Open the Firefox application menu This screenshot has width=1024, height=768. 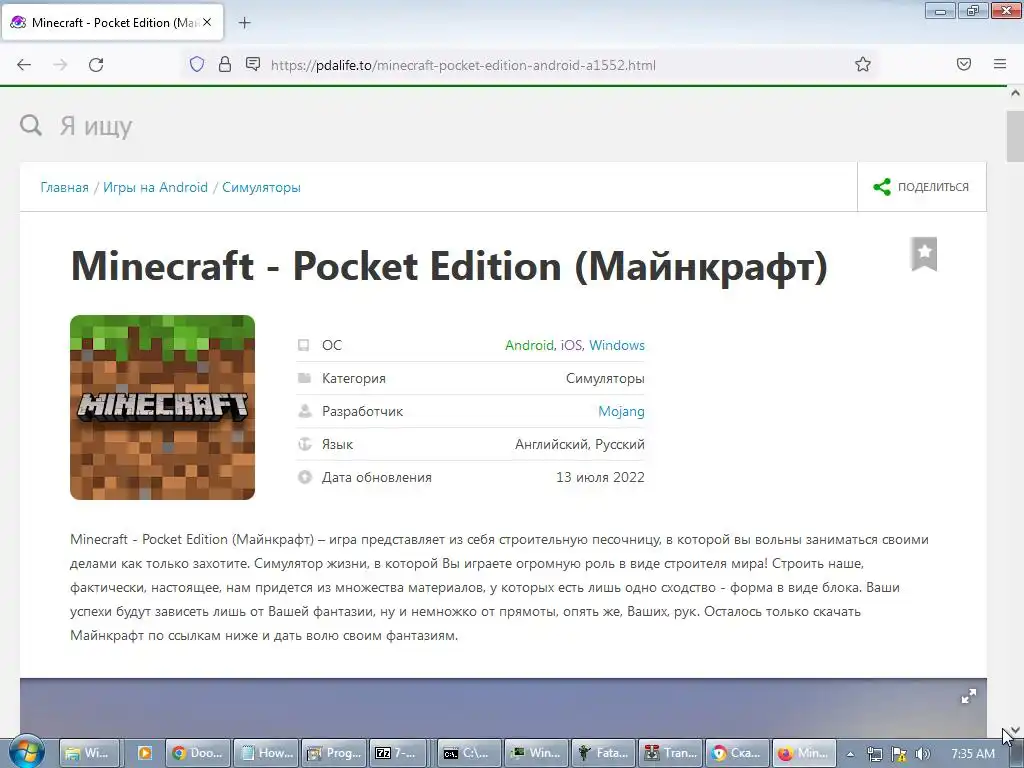1000,64
